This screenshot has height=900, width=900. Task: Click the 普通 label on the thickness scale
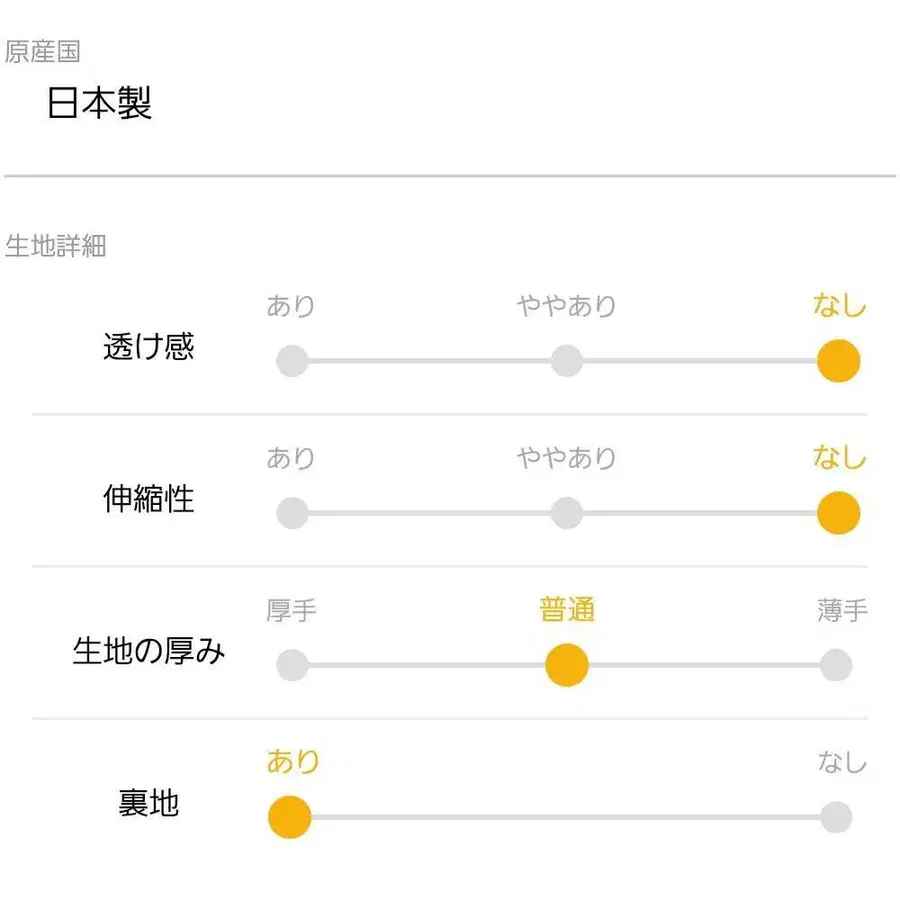click(567, 611)
